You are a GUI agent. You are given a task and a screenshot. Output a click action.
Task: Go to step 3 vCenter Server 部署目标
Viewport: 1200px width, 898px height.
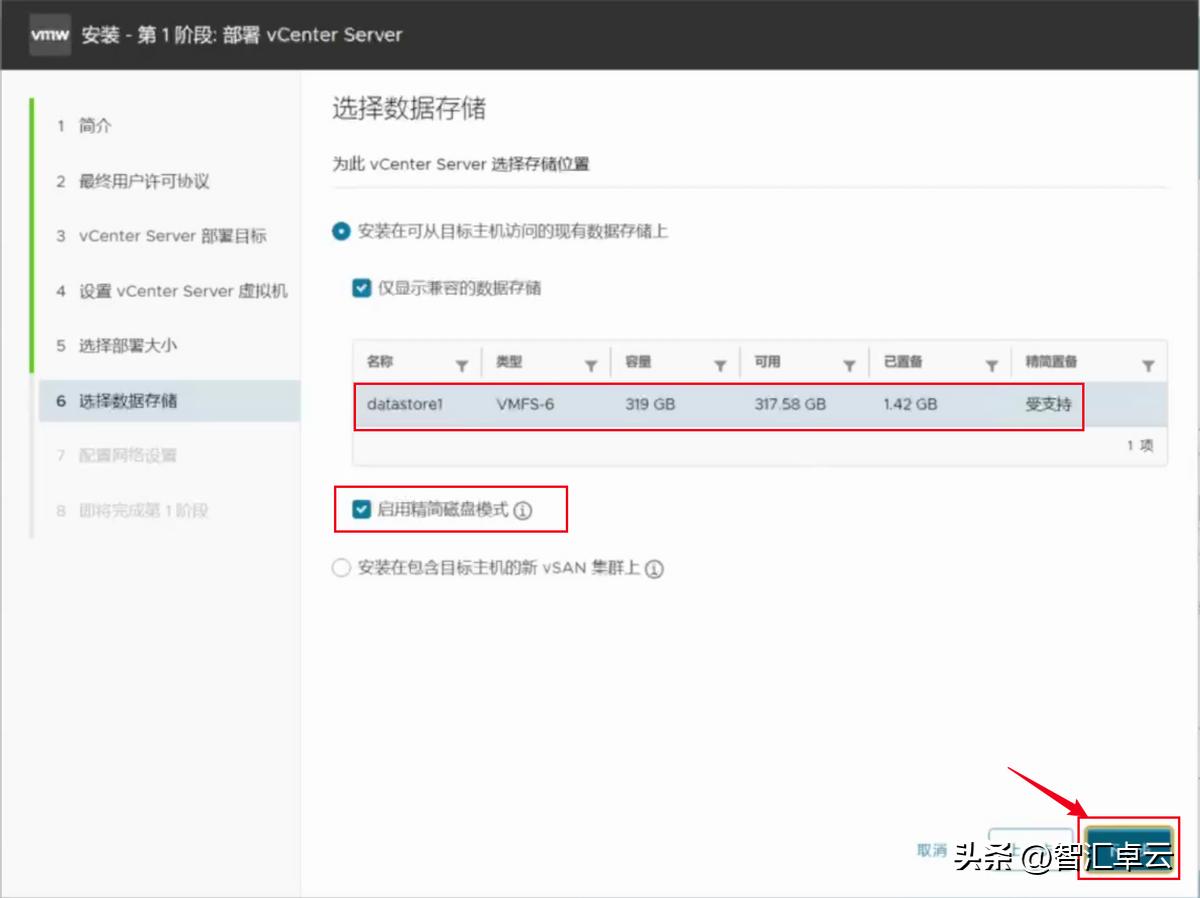[161, 236]
